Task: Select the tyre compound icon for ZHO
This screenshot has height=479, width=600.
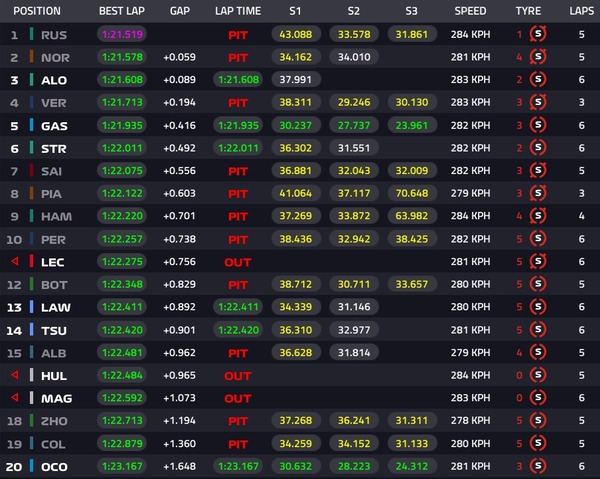Action: pyautogui.click(x=538, y=422)
